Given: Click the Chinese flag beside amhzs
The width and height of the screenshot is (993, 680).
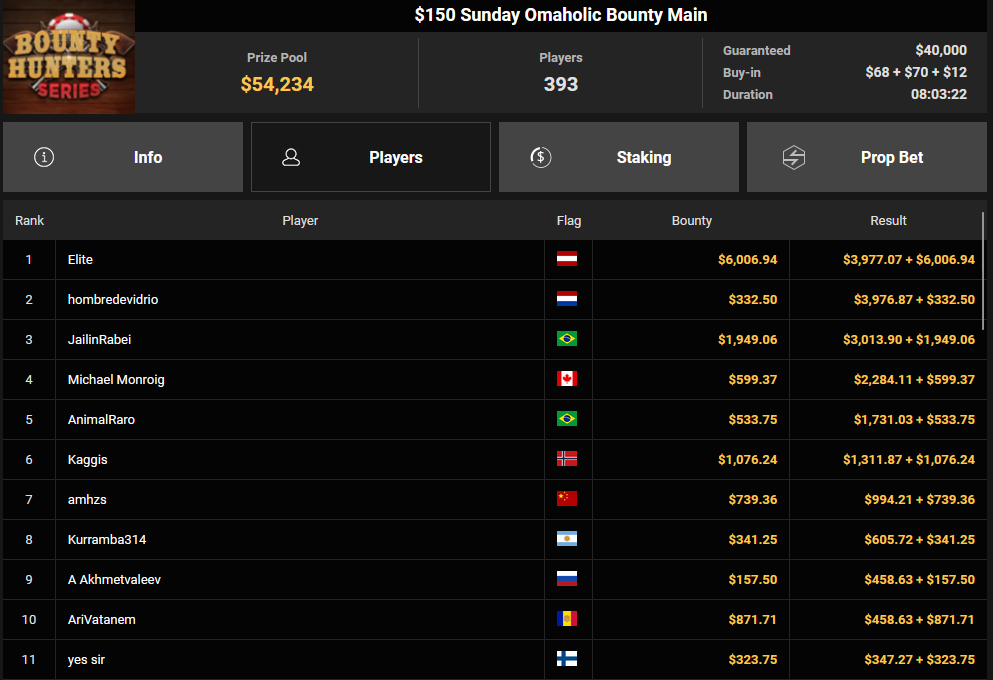Looking at the screenshot, I should (567, 499).
